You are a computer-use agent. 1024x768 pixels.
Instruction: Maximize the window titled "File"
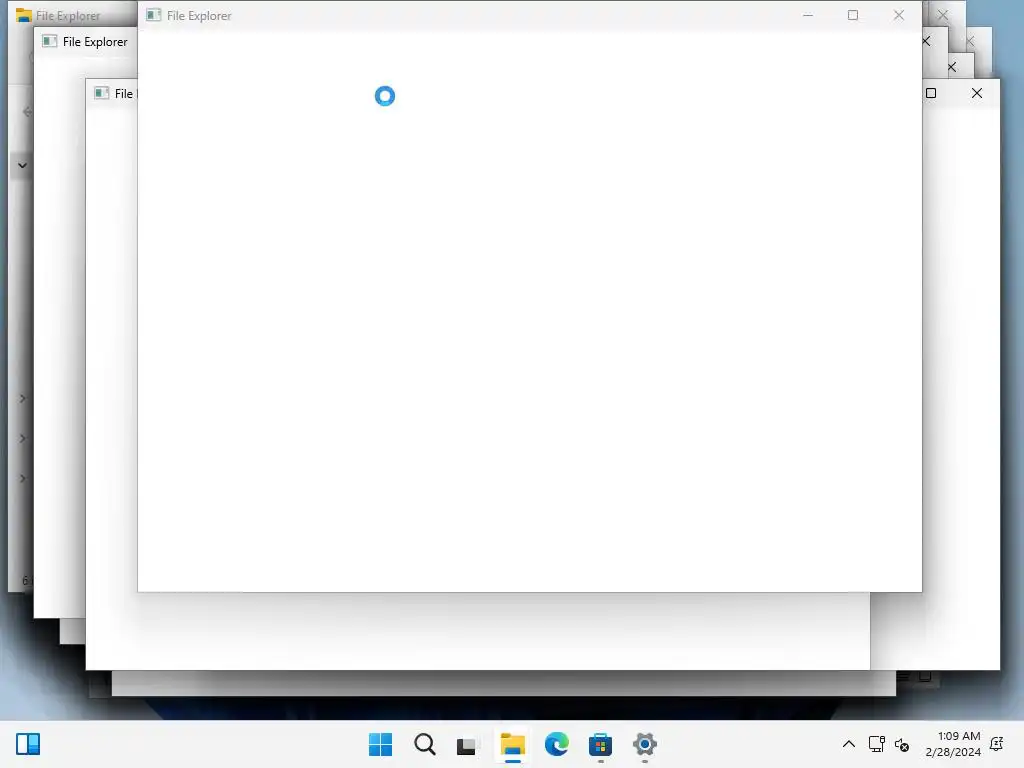pyautogui.click(x=931, y=93)
